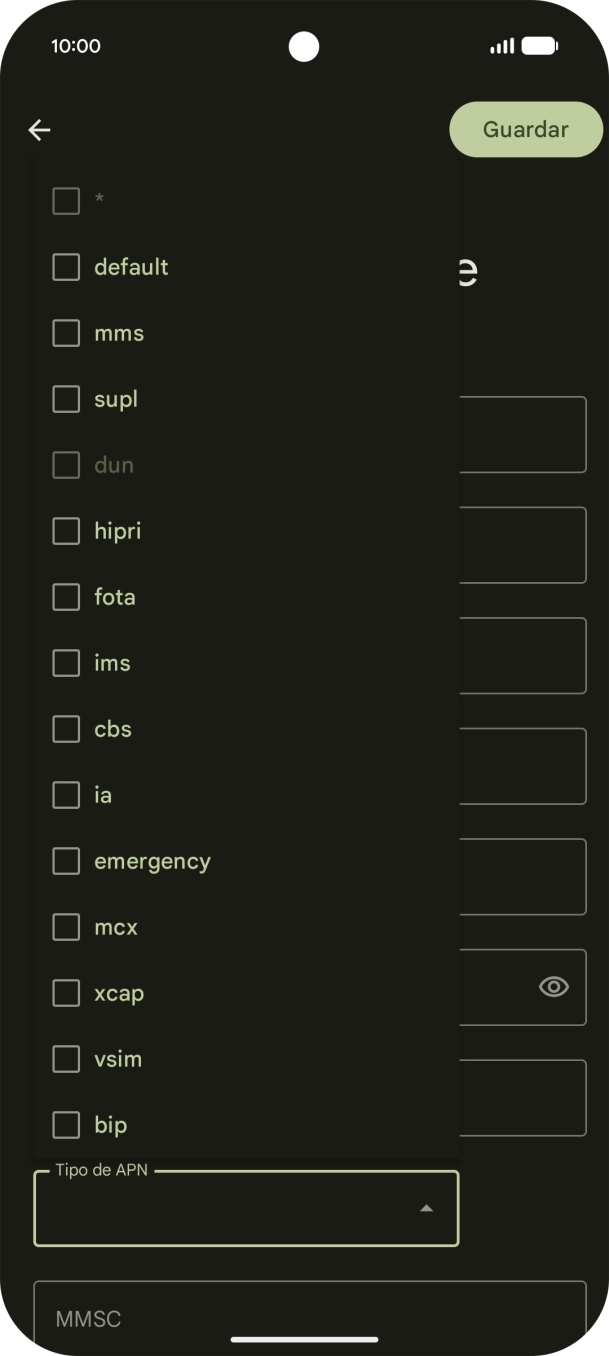Select the ims APN type

(x=66, y=663)
